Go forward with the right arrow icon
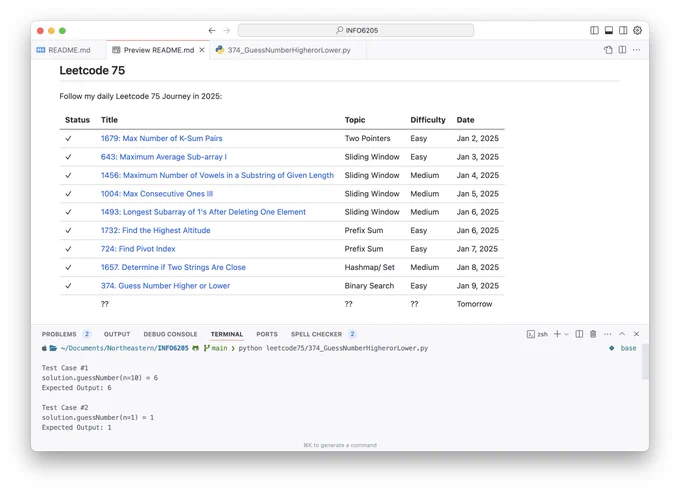The image size is (680, 492). coord(226,30)
